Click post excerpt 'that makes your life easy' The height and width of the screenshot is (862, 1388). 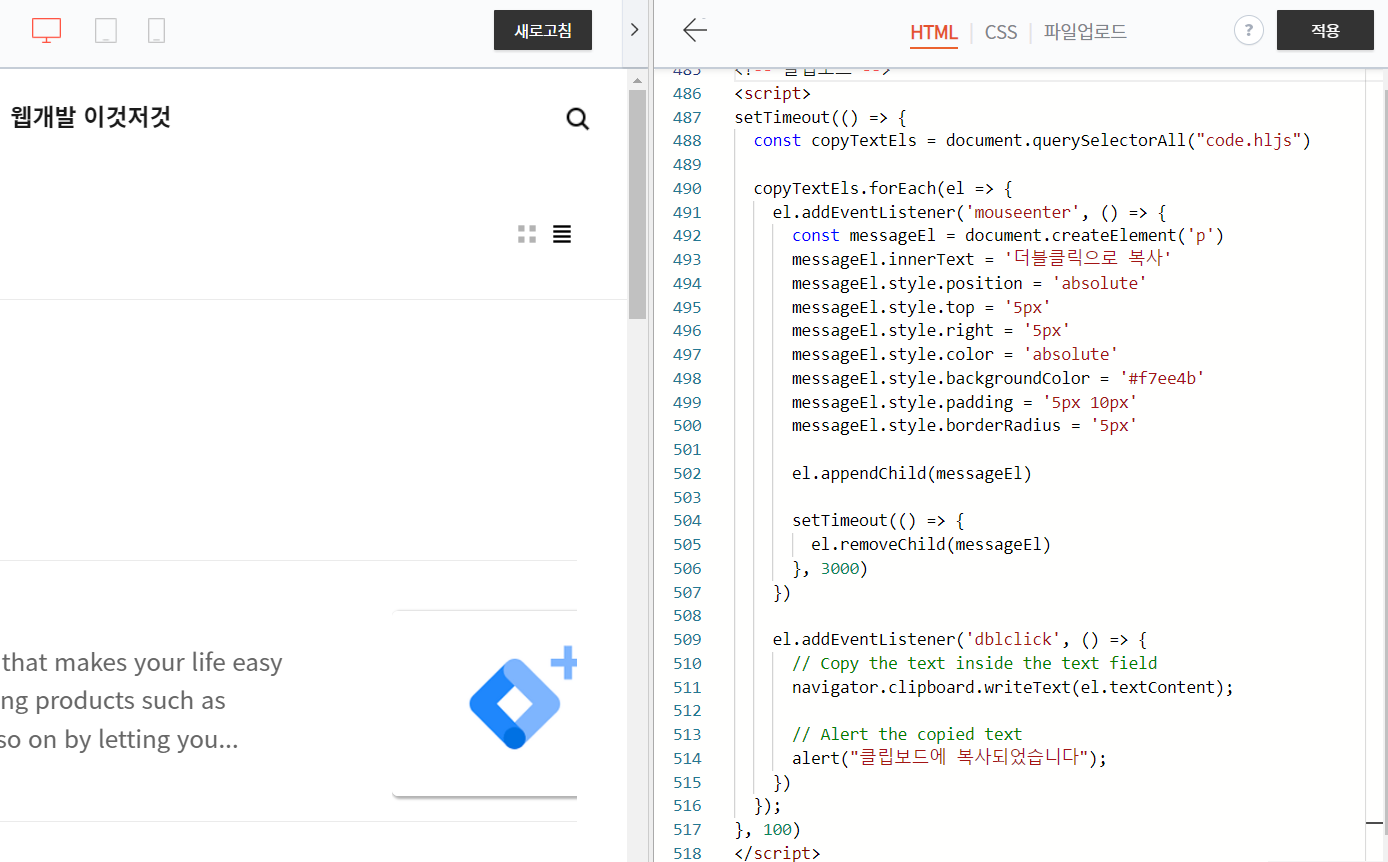click(143, 662)
